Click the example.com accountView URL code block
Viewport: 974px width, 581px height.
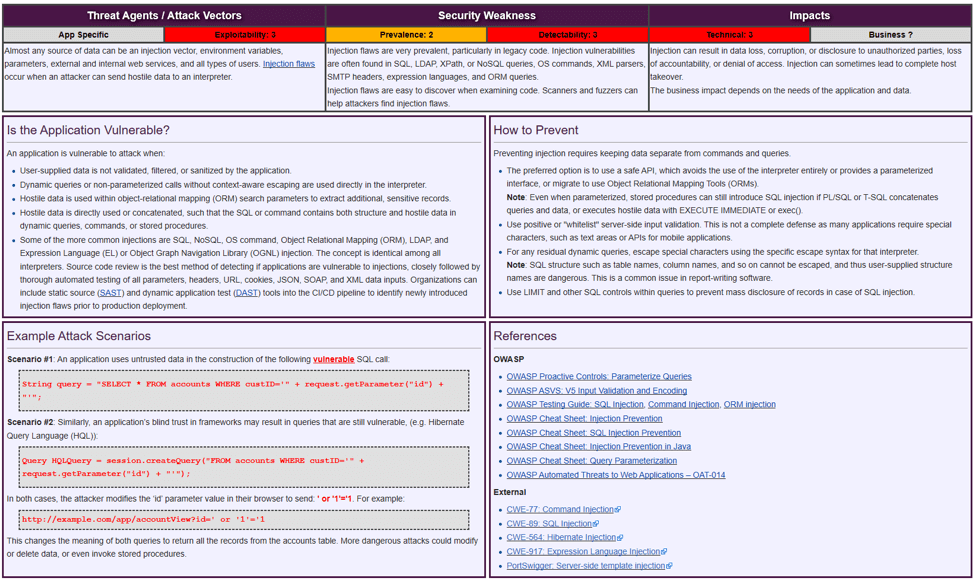[x=244, y=519]
